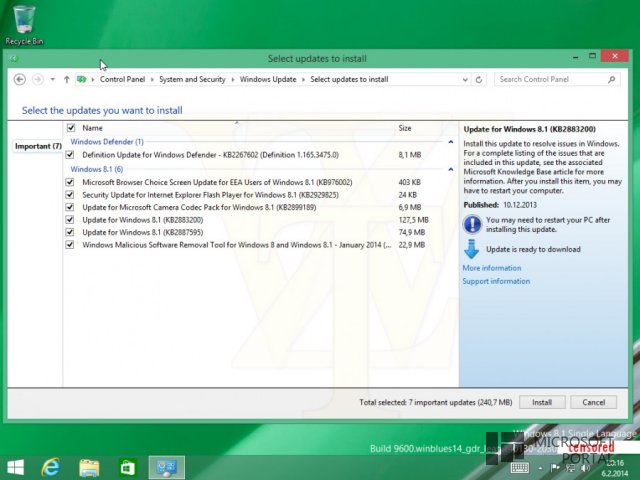Expand address bar history dropdown
The height and width of the screenshot is (480, 640).
tap(465, 80)
